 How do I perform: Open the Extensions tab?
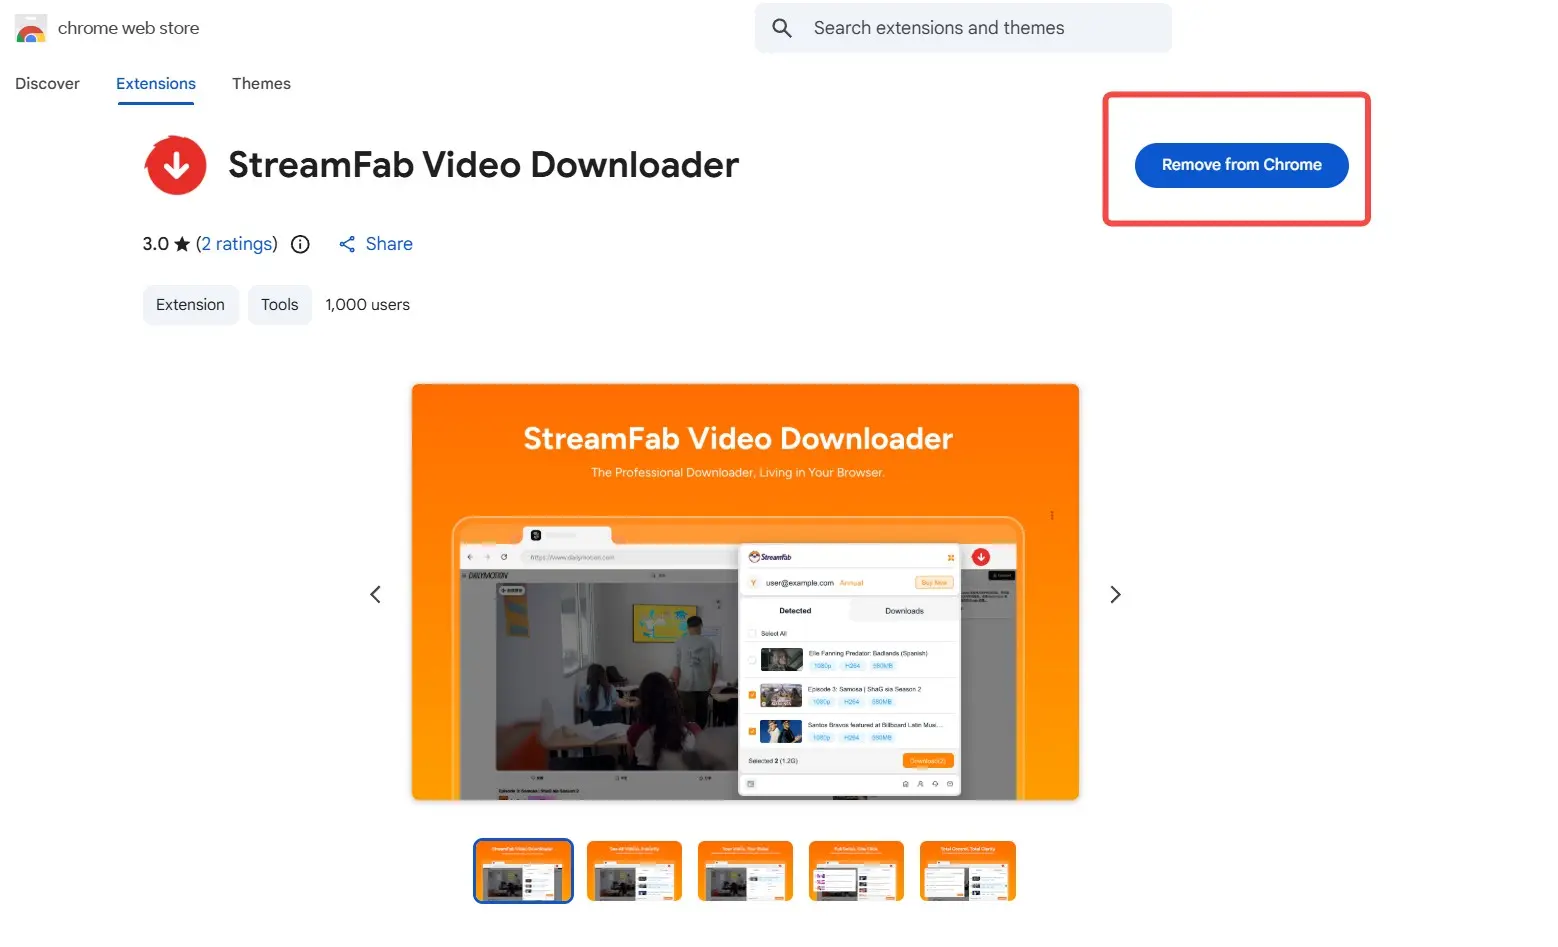[x=156, y=84]
